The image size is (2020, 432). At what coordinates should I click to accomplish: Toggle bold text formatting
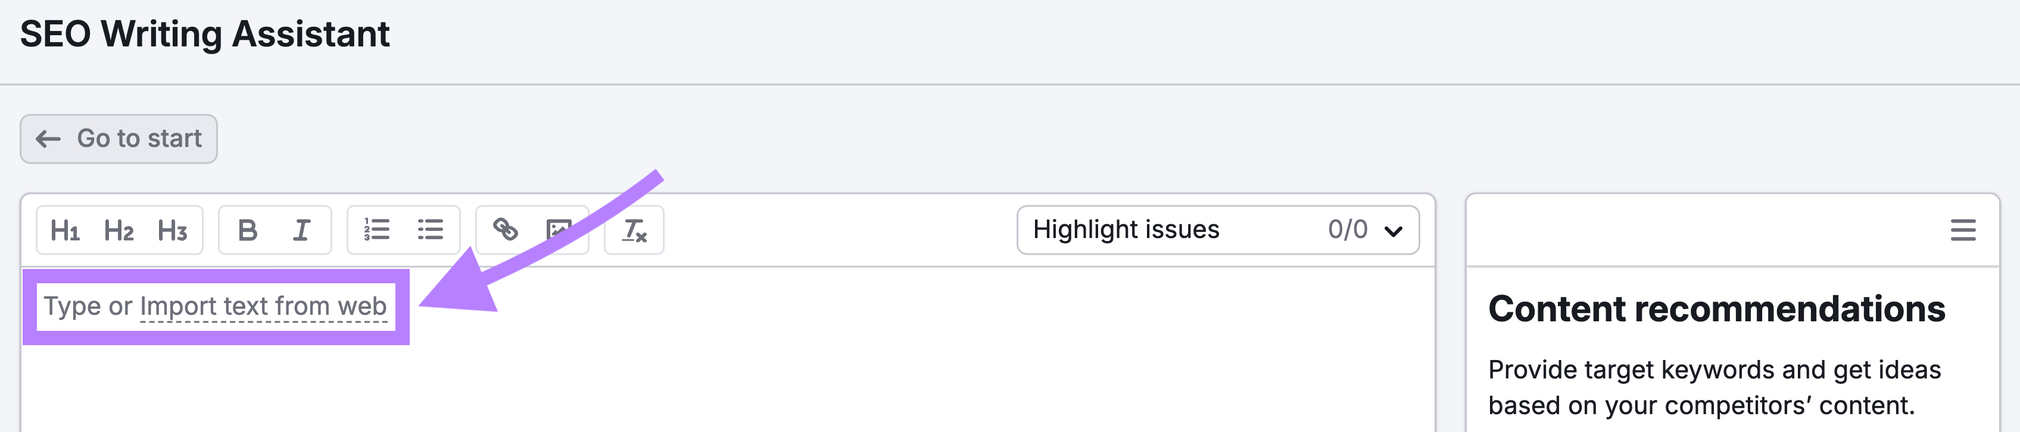tap(247, 231)
